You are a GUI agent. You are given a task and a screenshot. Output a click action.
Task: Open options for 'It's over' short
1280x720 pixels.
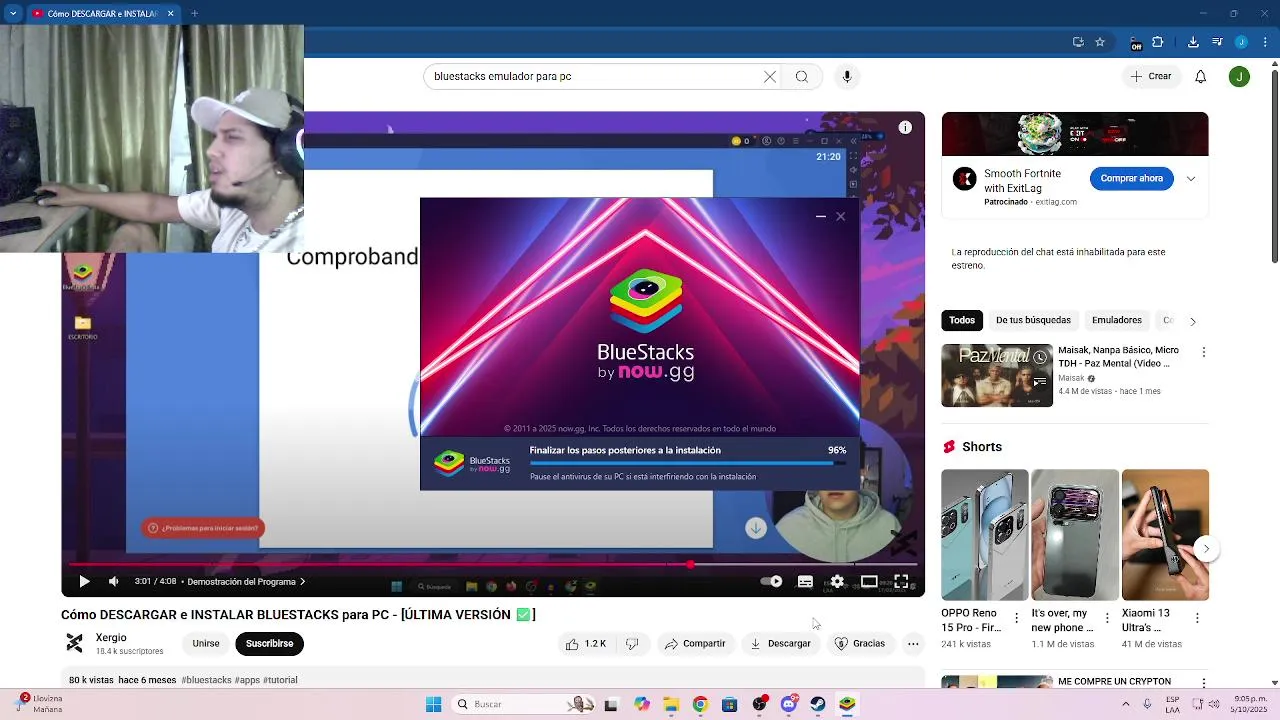click(1107, 618)
